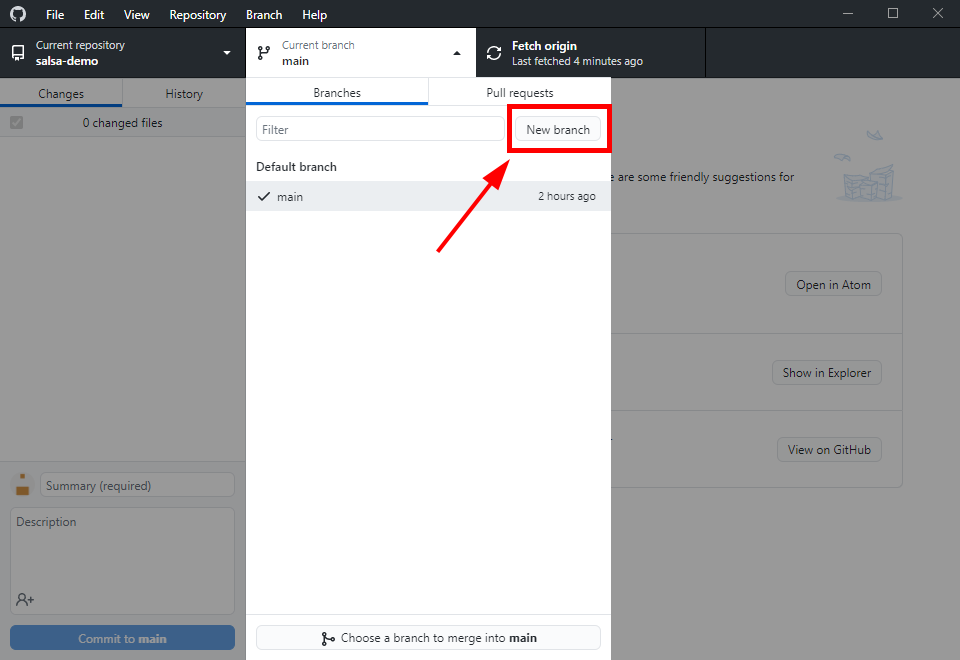The width and height of the screenshot is (960, 660).
Task: Click the add co-authors person icon
Action: [x=25, y=599]
